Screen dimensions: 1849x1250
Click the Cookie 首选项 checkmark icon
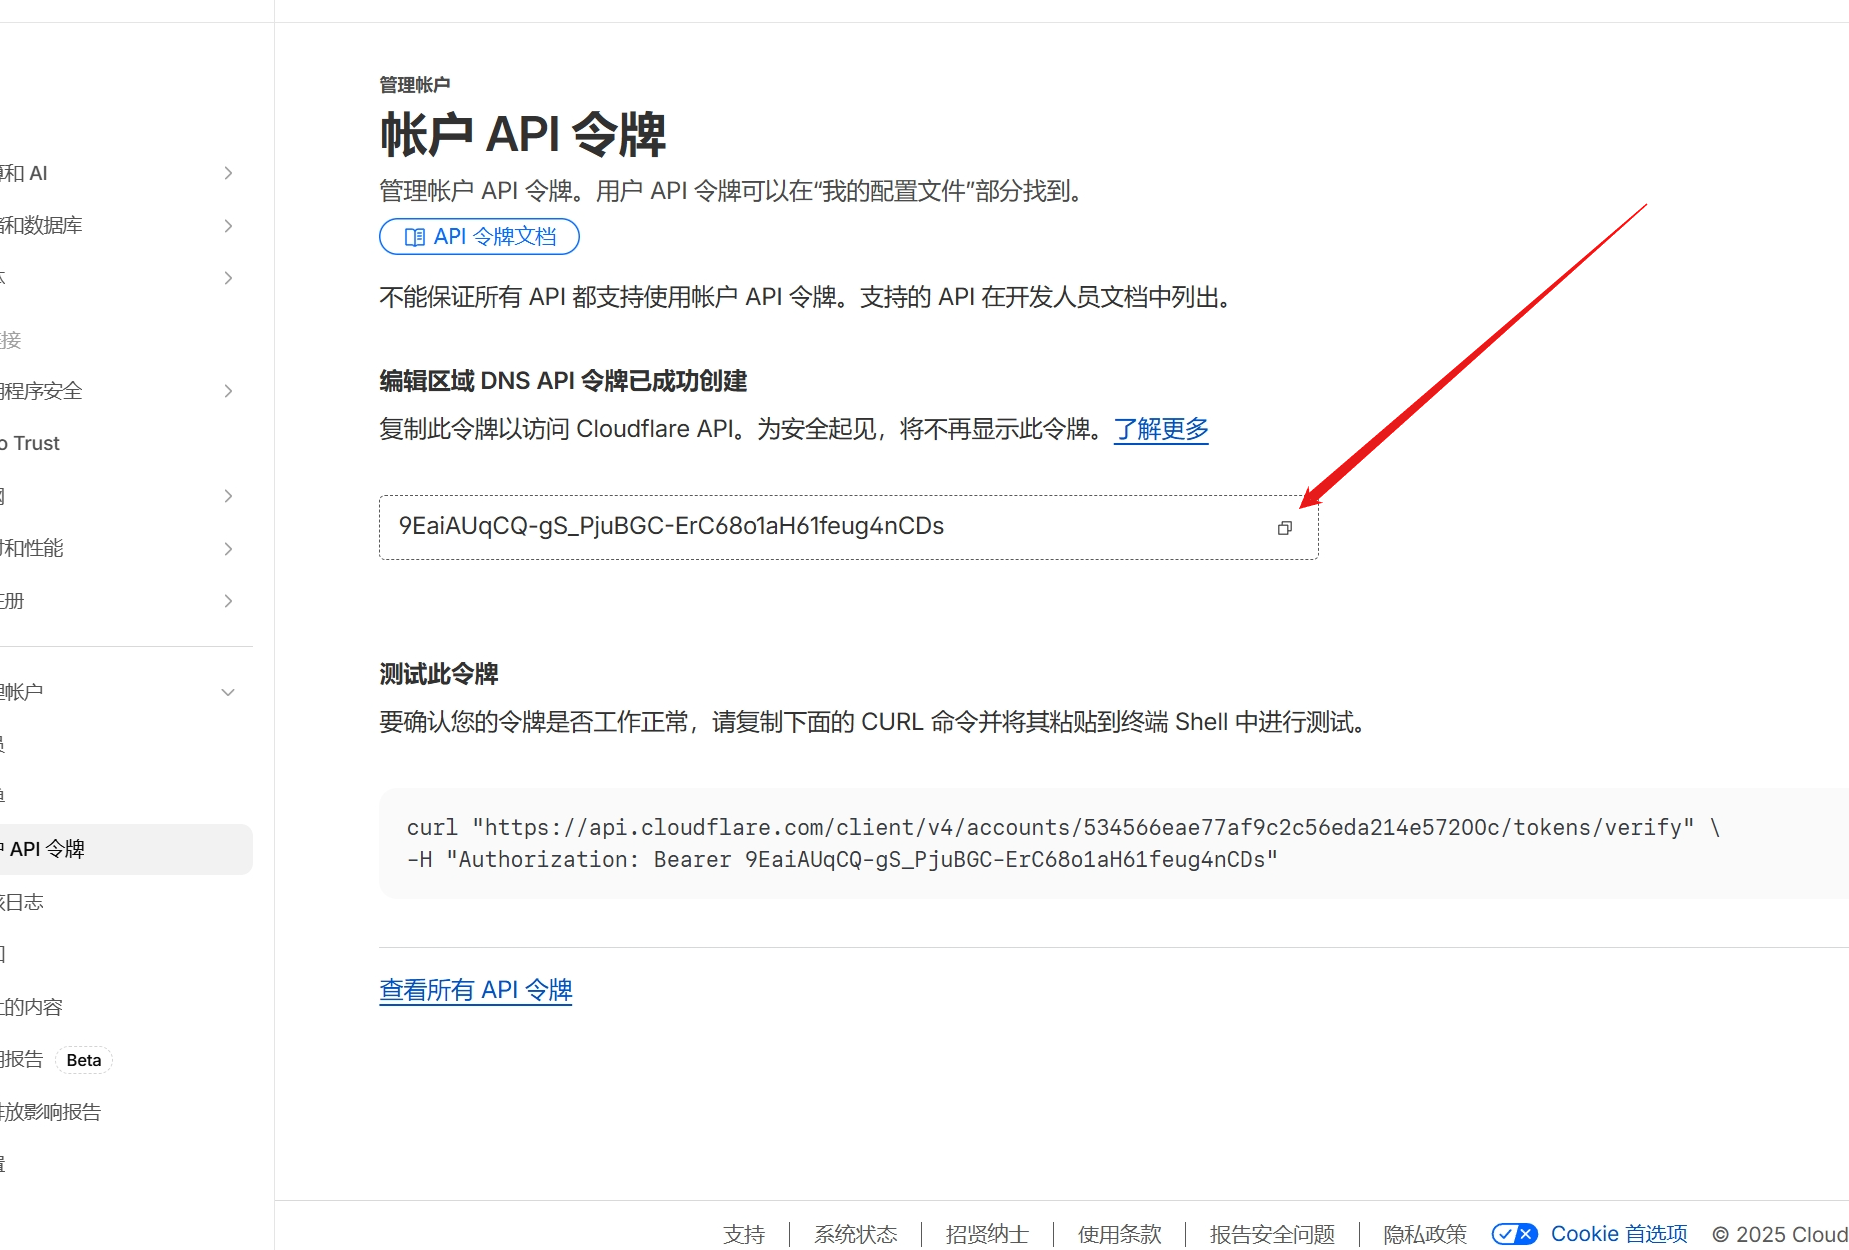1514,1234
